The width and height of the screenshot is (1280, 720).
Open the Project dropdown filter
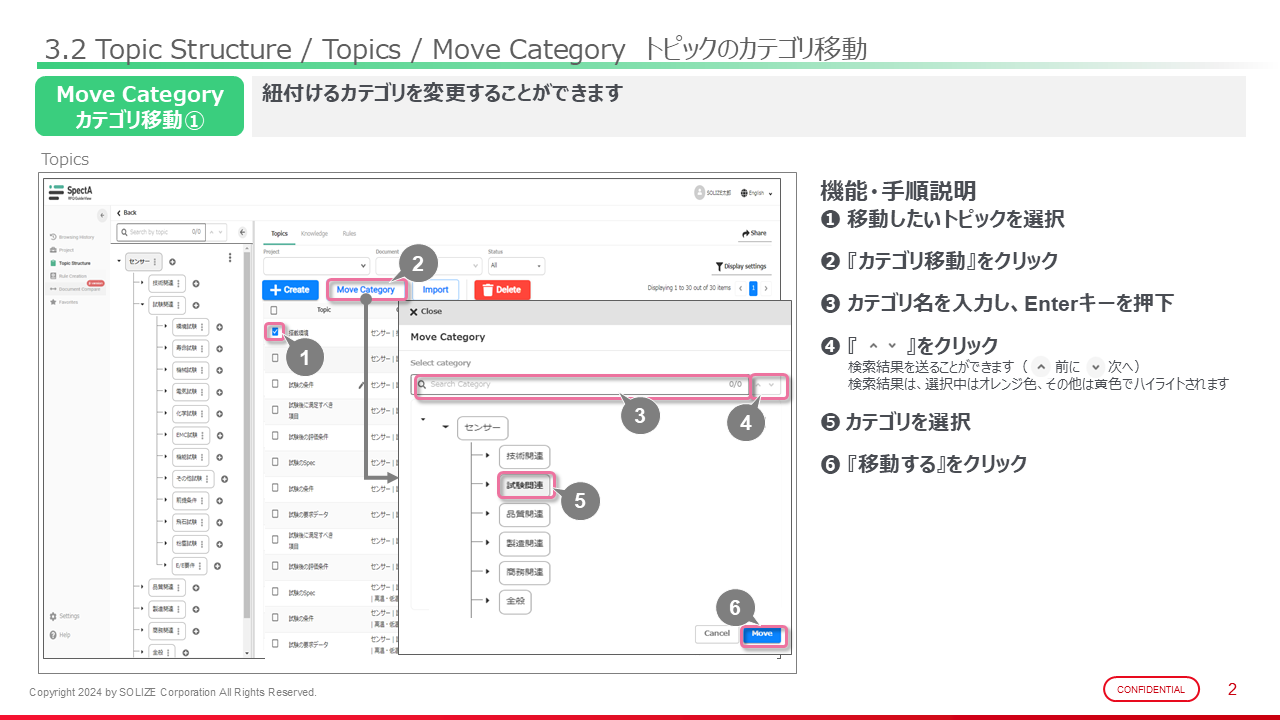point(316,267)
